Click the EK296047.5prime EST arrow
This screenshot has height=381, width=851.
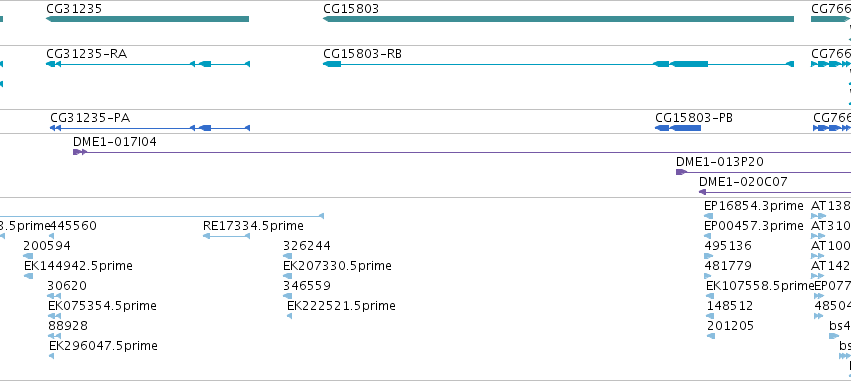point(52,356)
